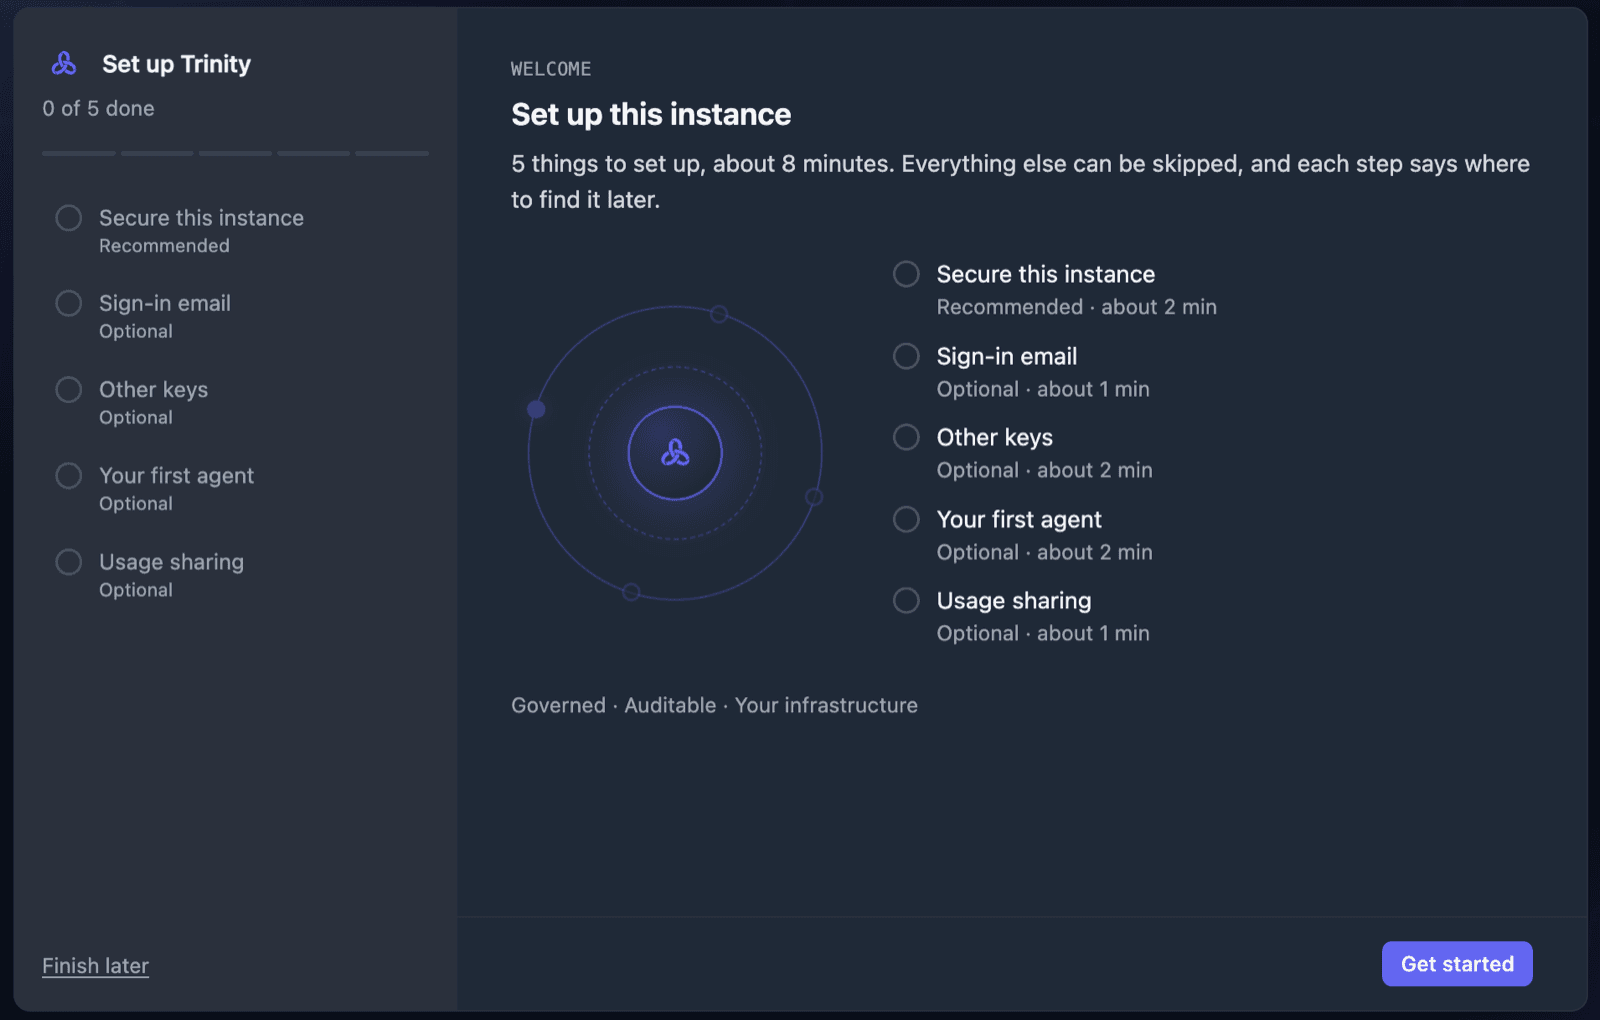The height and width of the screenshot is (1020, 1600).
Task: Click the WELCOME label
Action: [551, 69]
